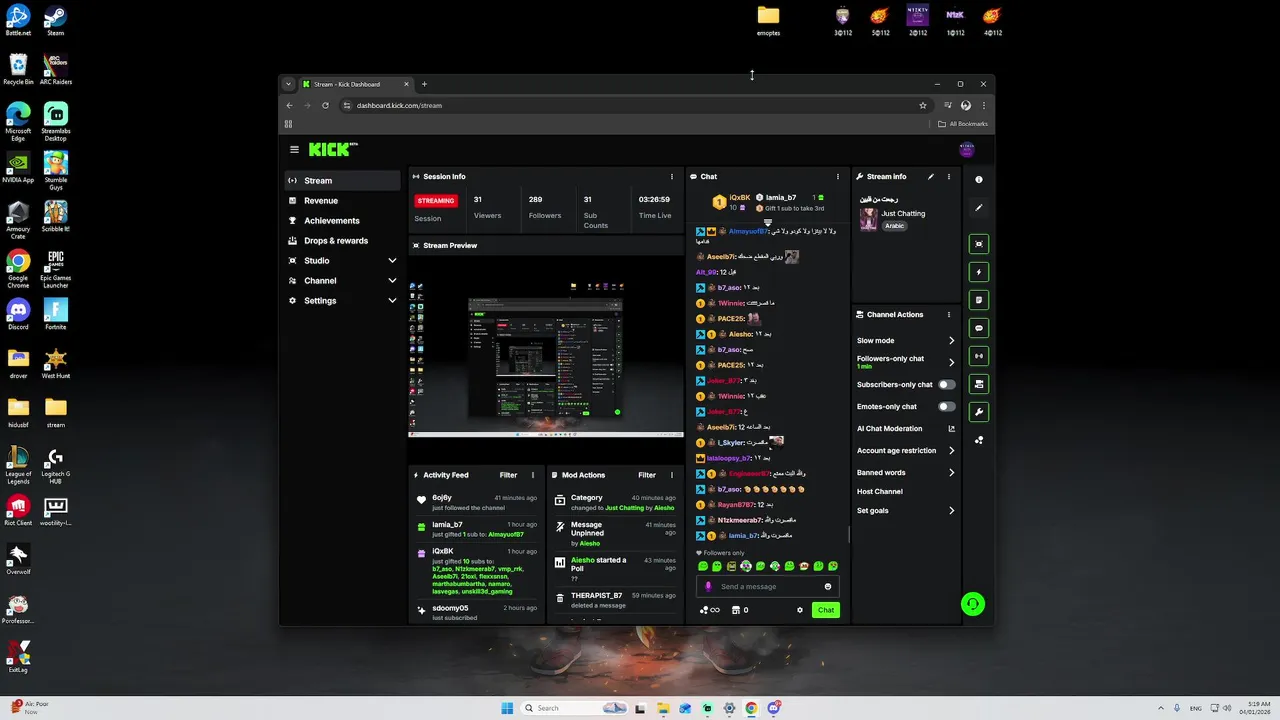Screen dimensions: 1280x720
Task: Open the chat settings gear
Action: point(799,610)
